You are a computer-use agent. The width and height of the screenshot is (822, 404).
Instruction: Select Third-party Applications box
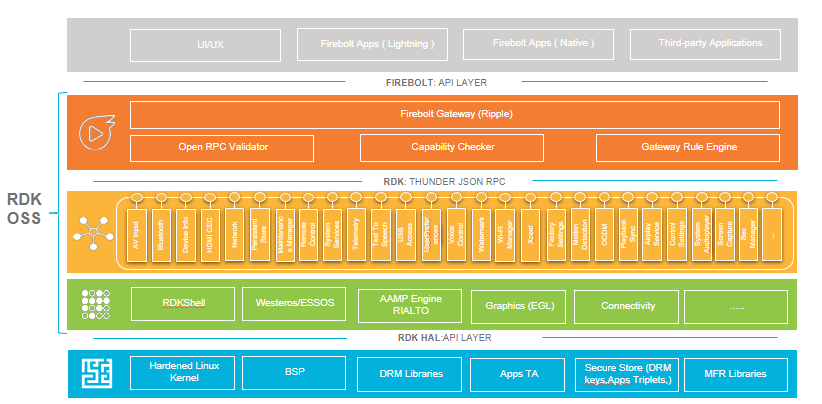705,43
